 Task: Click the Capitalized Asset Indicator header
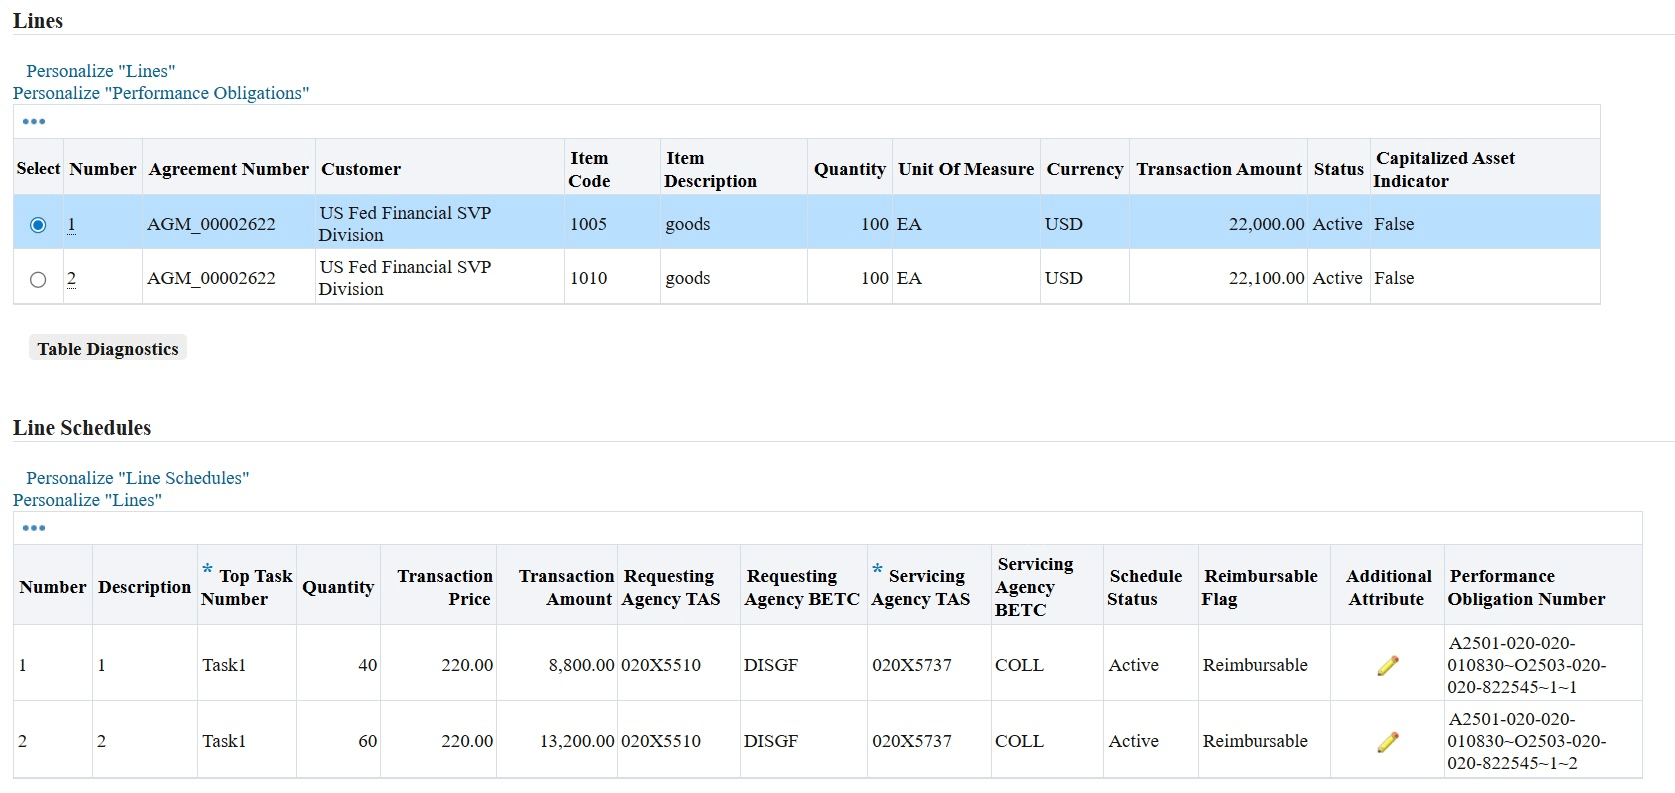click(x=1444, y=169)
